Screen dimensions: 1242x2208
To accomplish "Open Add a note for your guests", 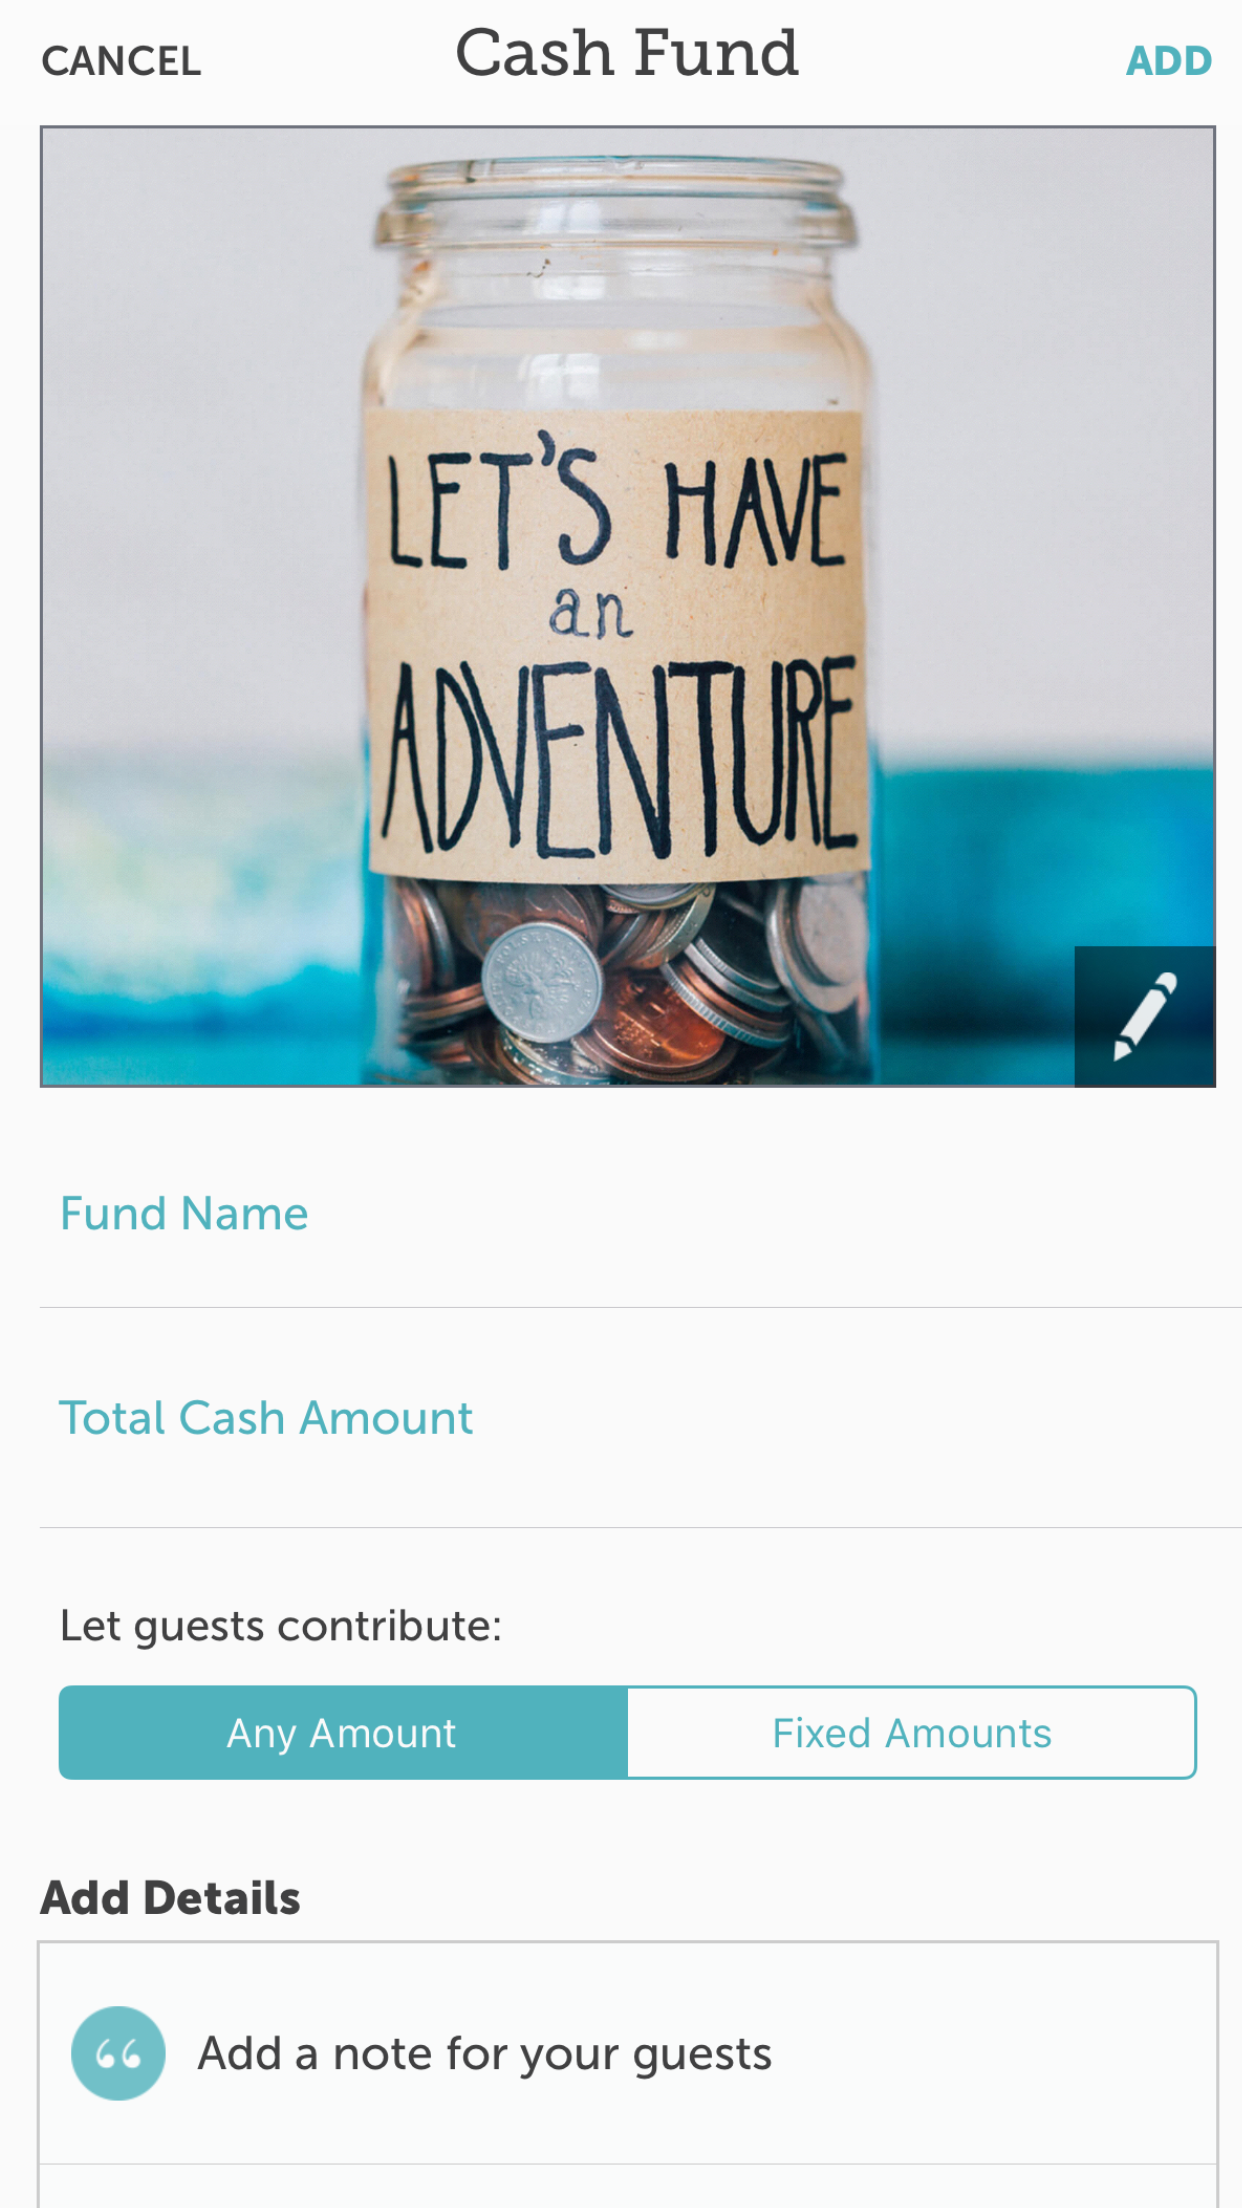I will [485, 2054].
